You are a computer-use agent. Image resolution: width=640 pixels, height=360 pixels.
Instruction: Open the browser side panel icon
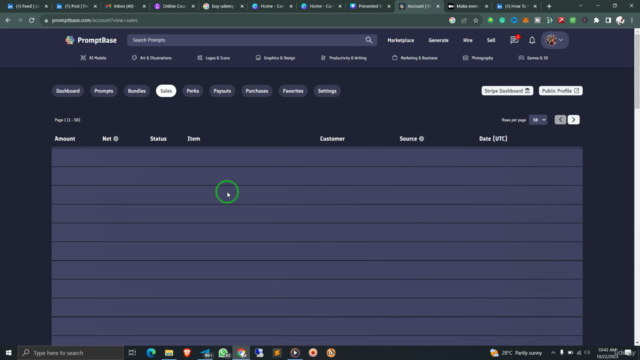[x=608, y=20]
